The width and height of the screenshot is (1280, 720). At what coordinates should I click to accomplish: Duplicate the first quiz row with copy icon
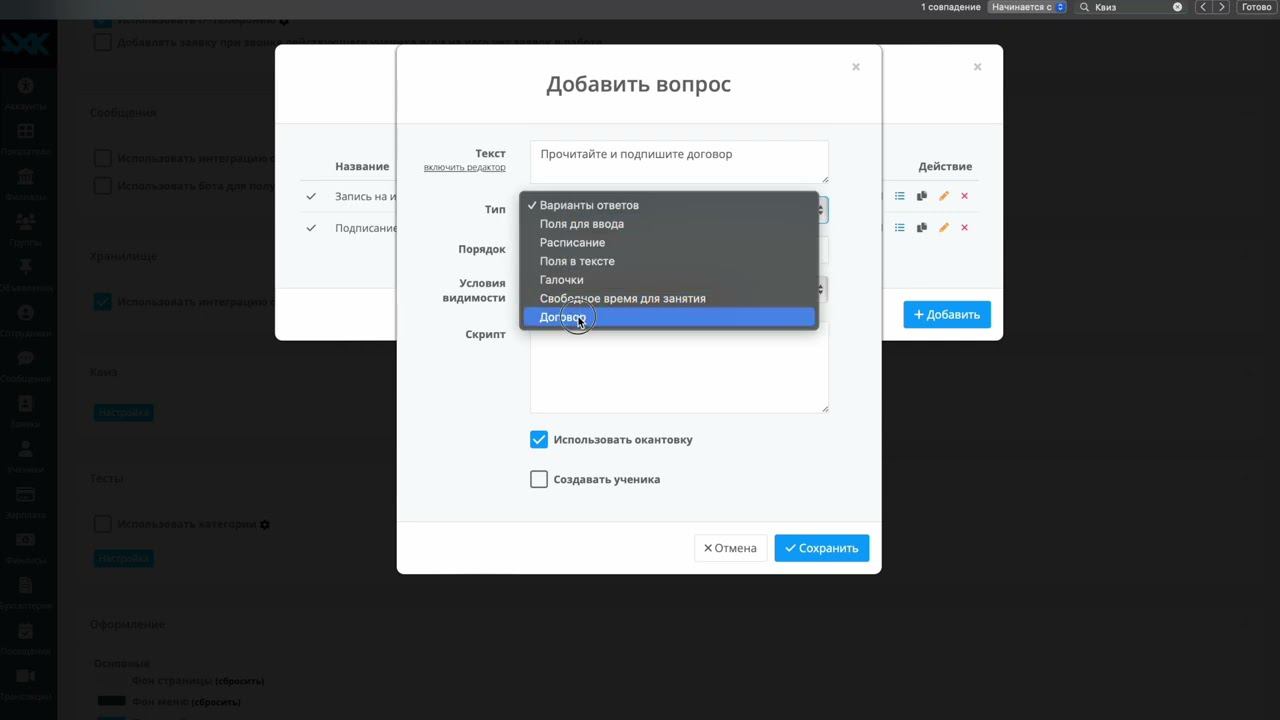click(922, 196)
